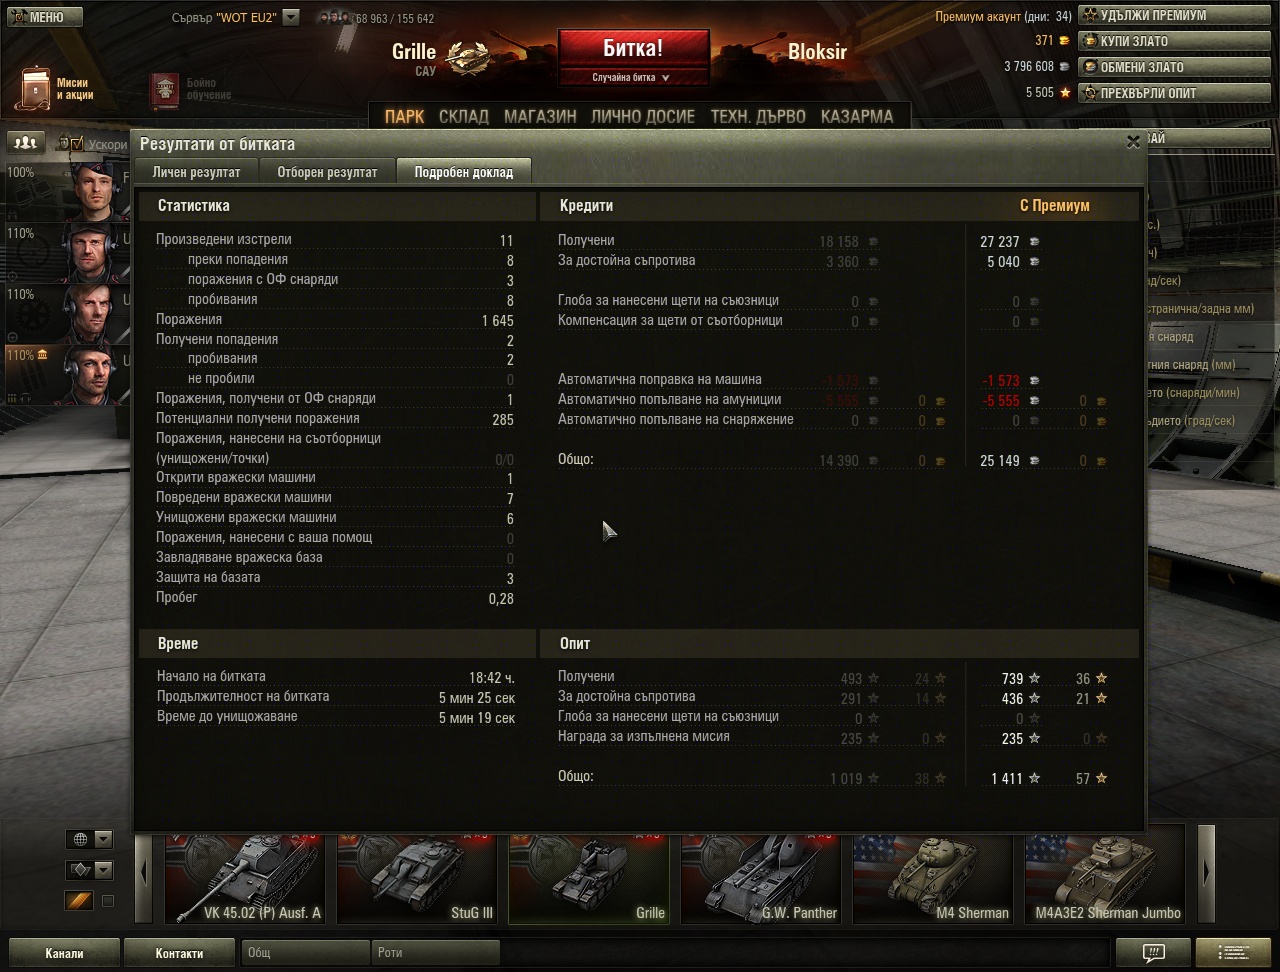Switch to the Личен резултат tab
The image size is (1280, 972).
point(196,172)
